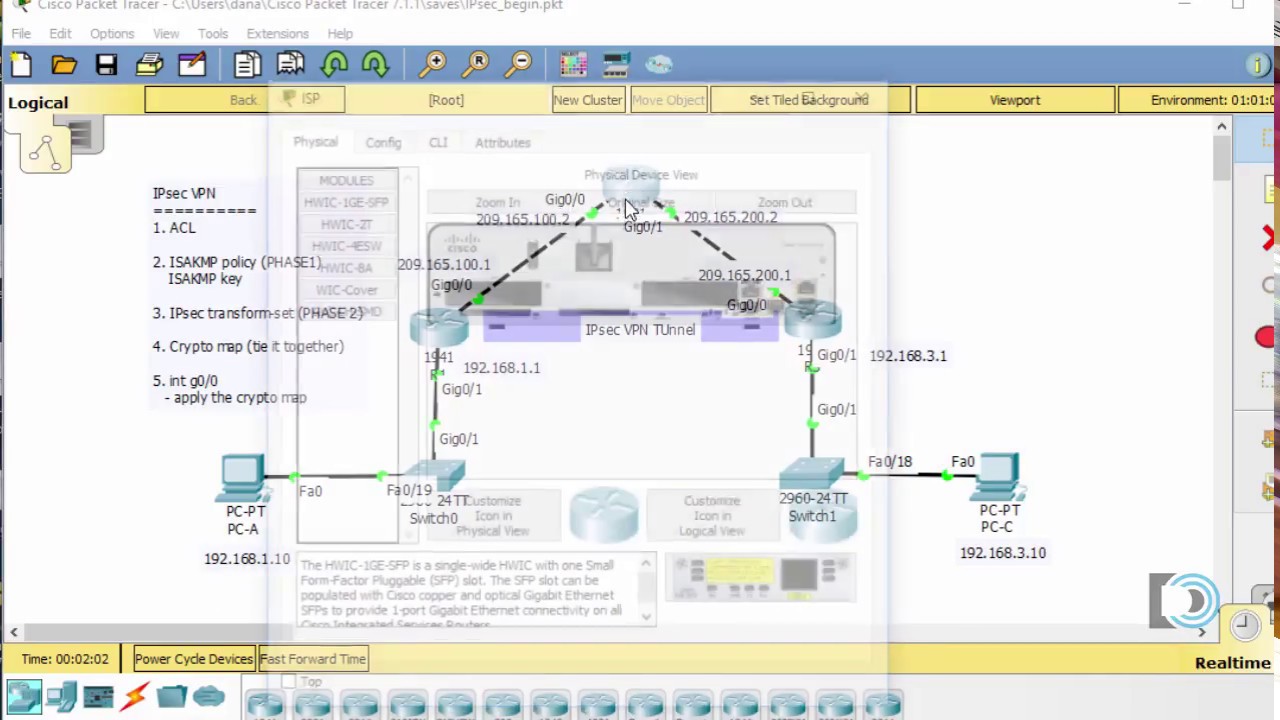Image resolution: width=1280 pixels, height=720 pixels.
Task: Select the 'IPsec VPN TUnnel' label
Action: click(x=640, y=329)
